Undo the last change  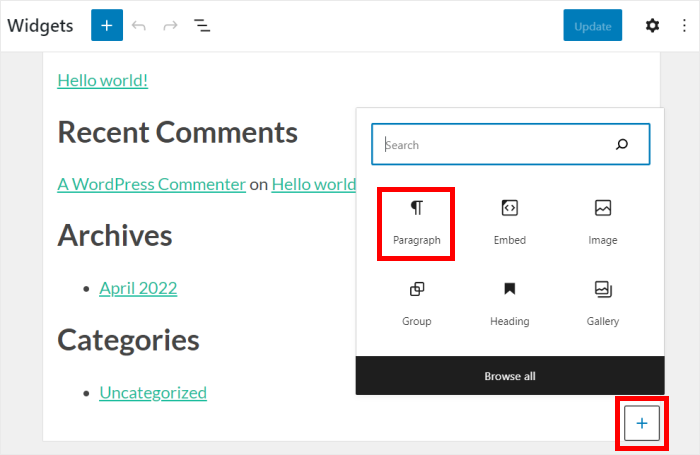(139, 26)
